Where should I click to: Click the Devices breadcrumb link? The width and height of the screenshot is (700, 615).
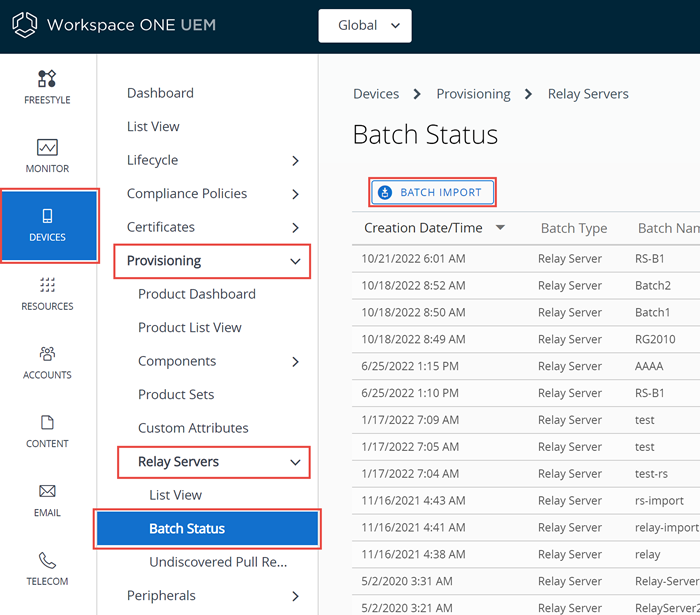tap(376, 94)
